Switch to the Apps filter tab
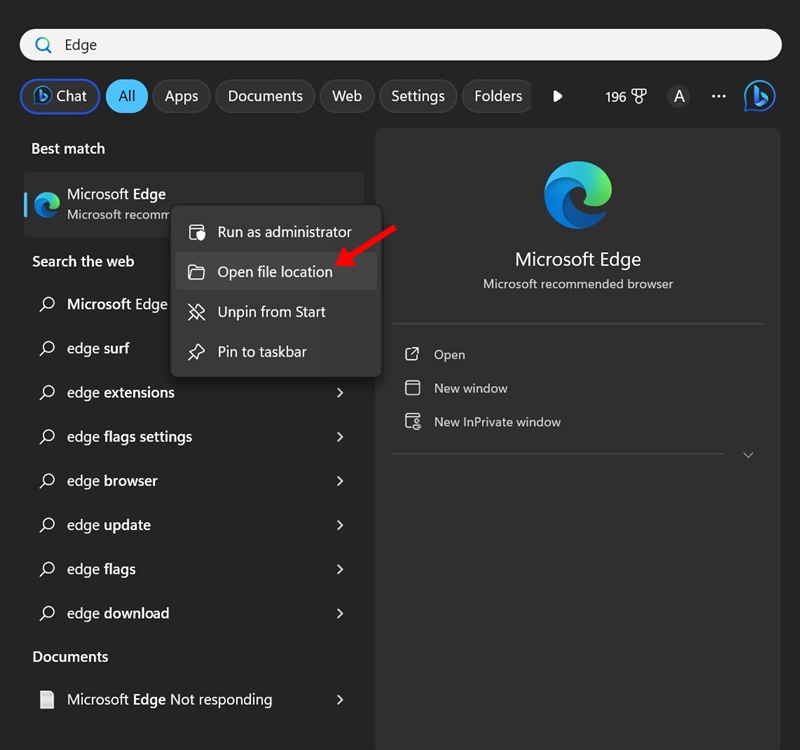The image size is (800, 750). tap(181, 96)
